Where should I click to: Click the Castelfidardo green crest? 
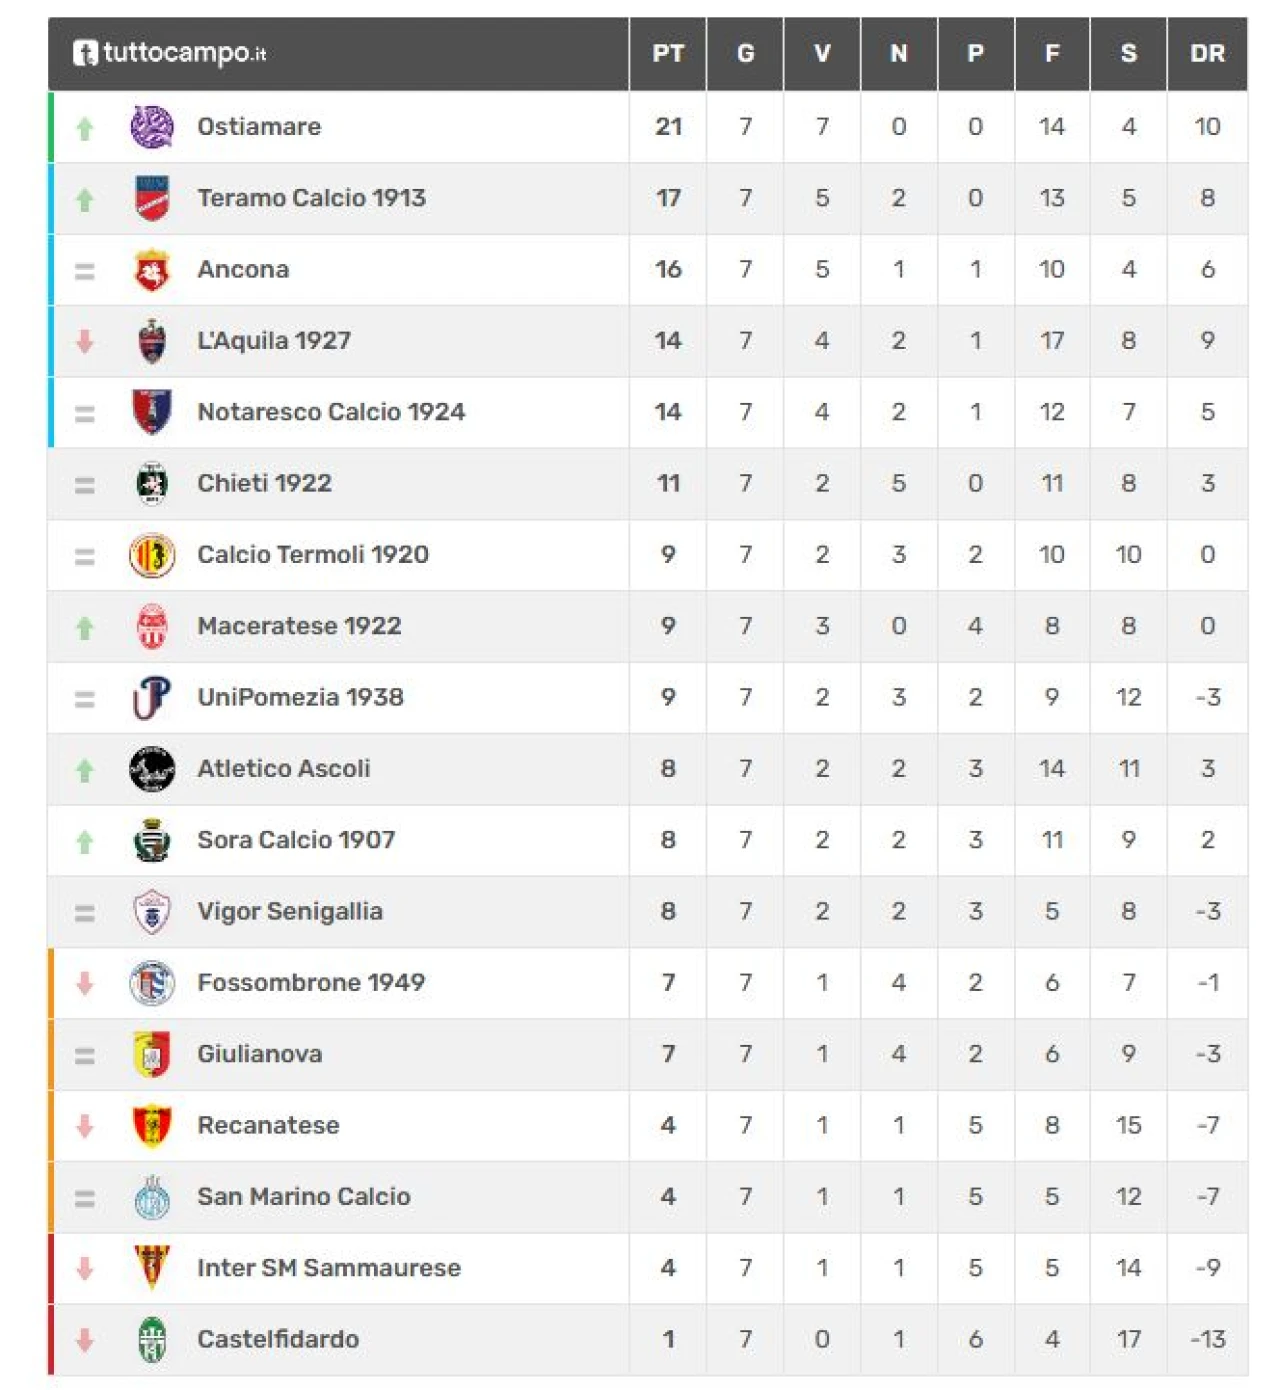coord(152,1340)
